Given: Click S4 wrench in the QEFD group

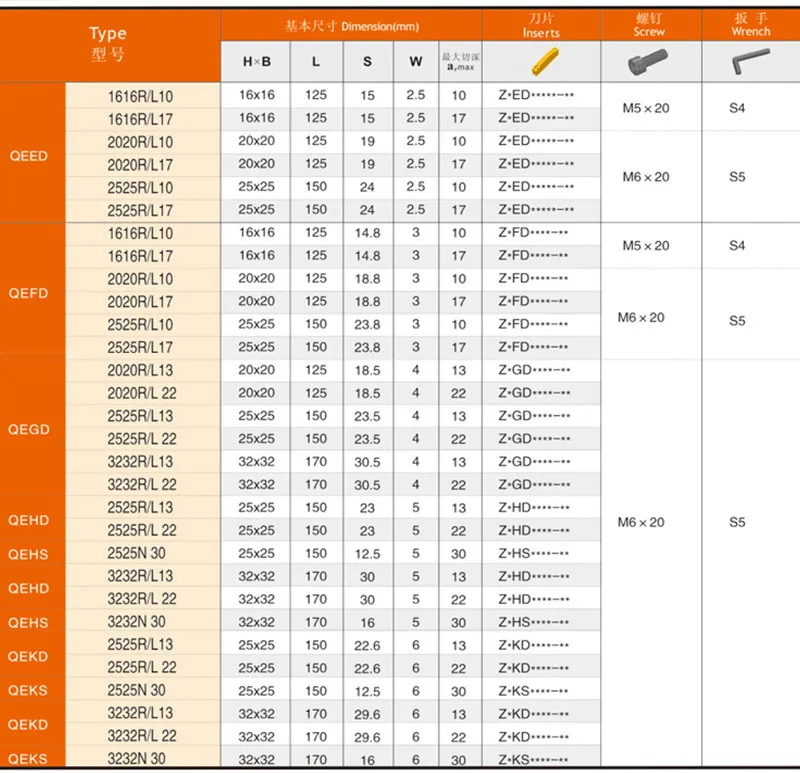Looking at the screenshot, I should click(x=737, y=246).
